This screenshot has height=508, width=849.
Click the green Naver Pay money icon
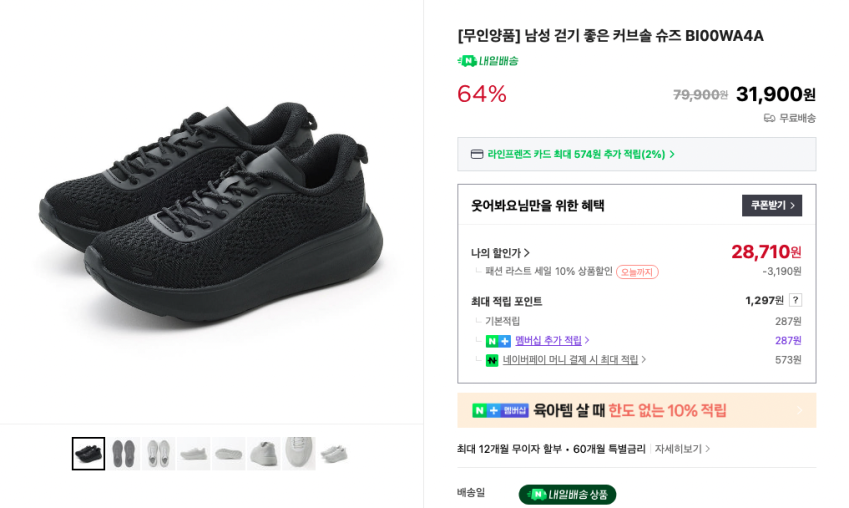pos(492,360)
